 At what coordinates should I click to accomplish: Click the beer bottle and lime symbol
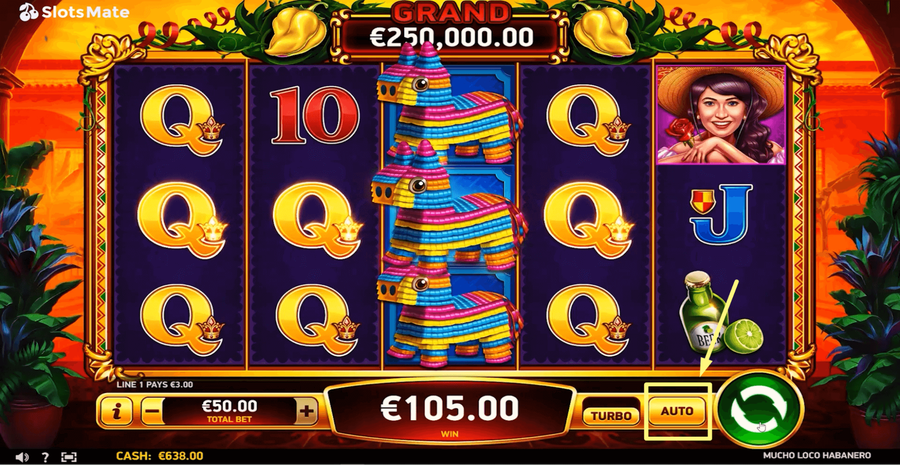pos(721,313)
